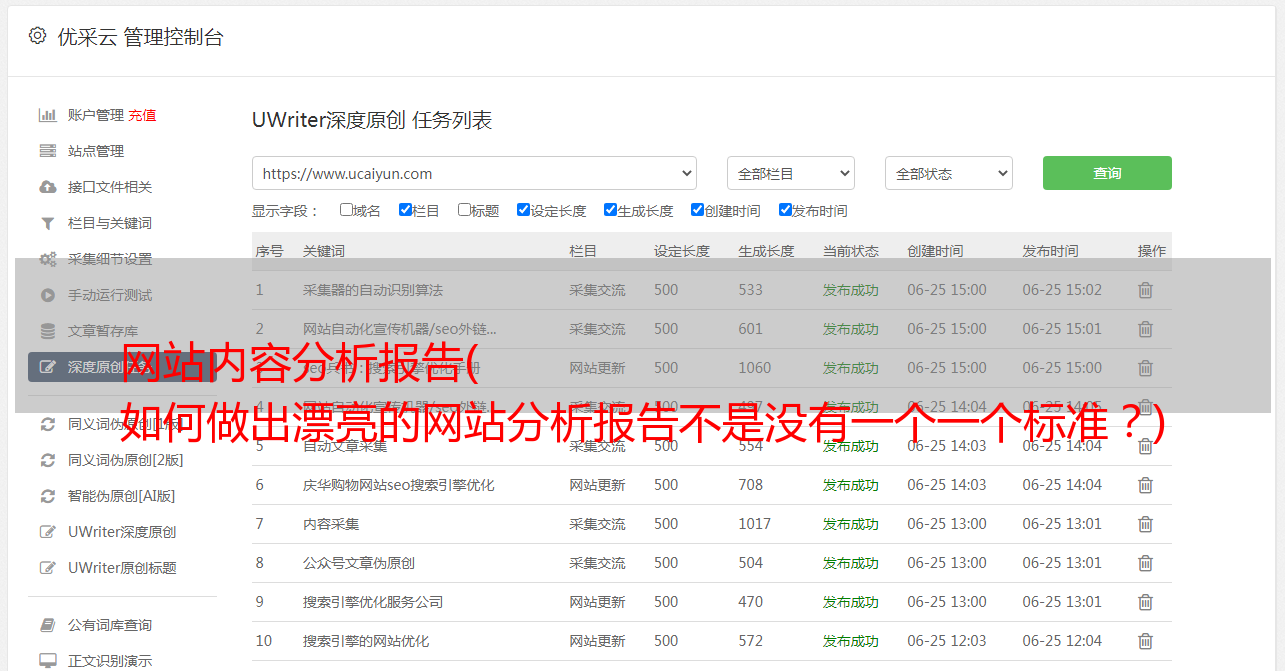This screenshot has height=671, width=1285.
Task: Open 同义词伪原创[2版] sidebar link
Action: (x=125, y=460)
